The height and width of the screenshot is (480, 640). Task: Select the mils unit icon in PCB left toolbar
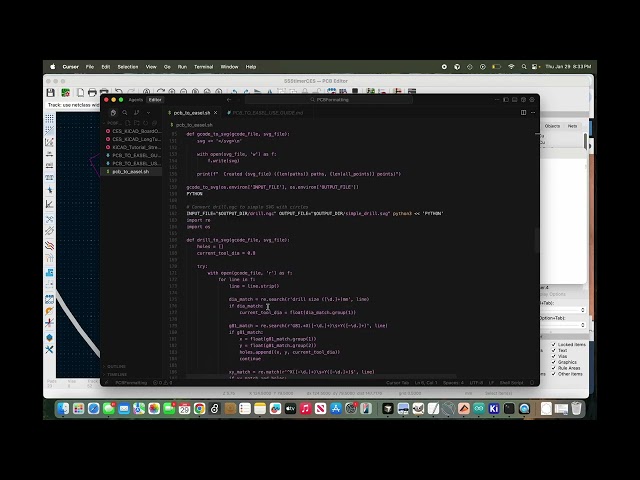[x=49, y=165]
